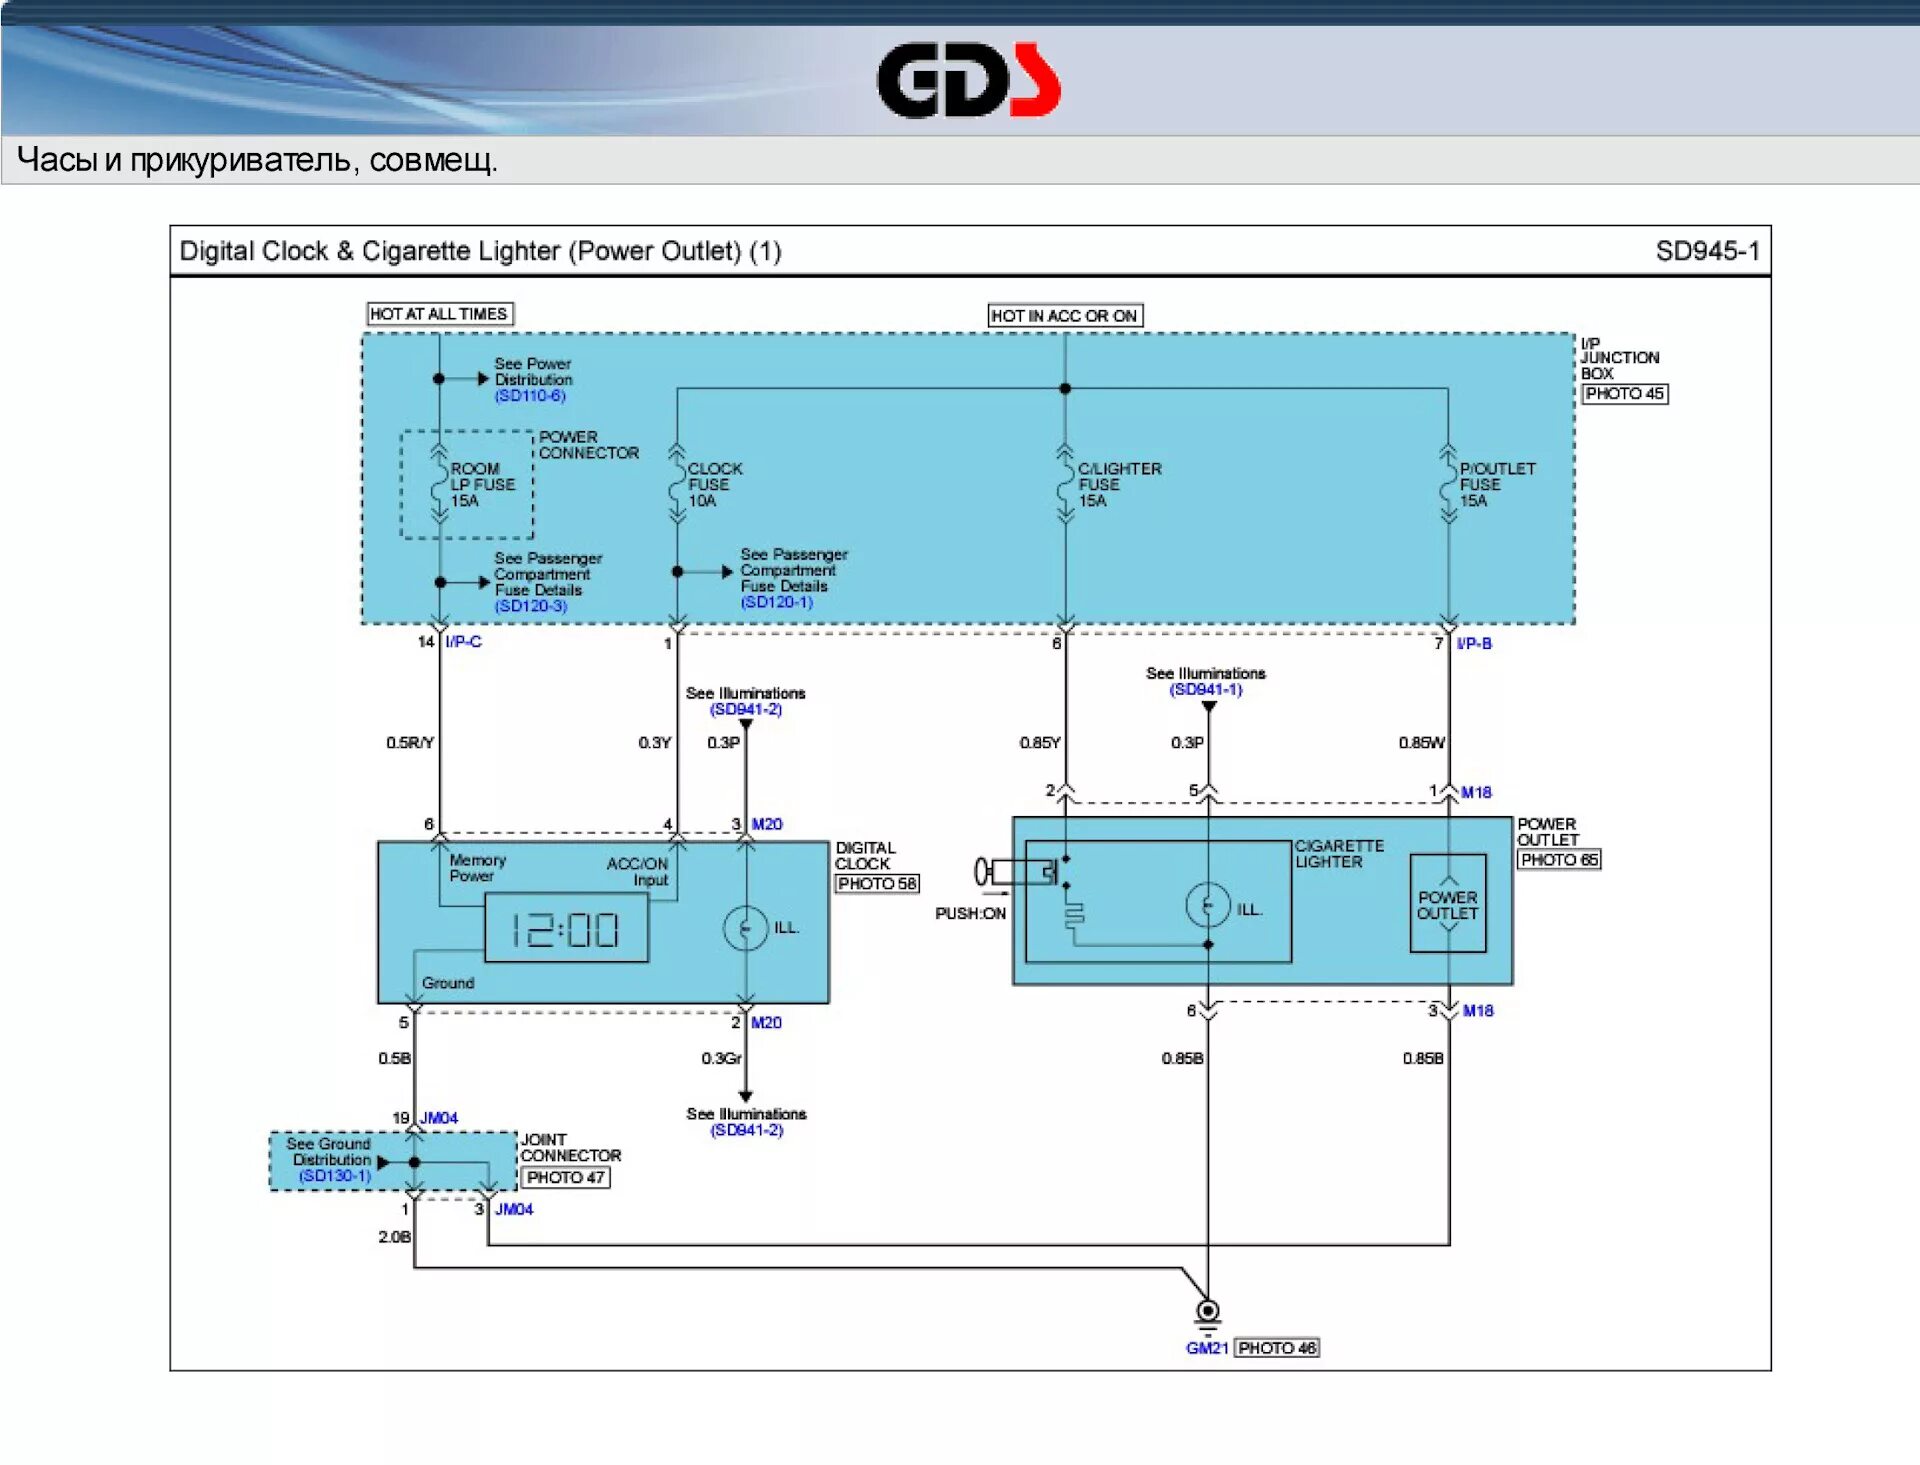Click the 12:00 digital clock display
1920x1465 pixels.
point(566,928)
